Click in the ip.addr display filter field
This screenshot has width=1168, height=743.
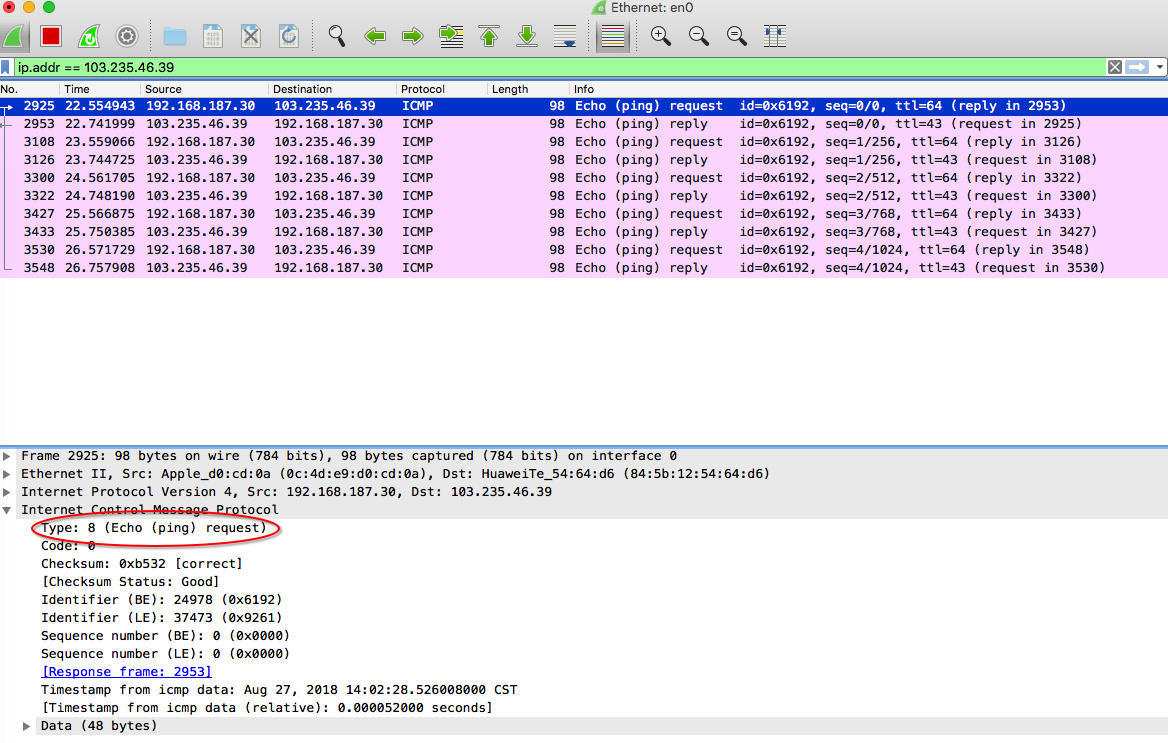click(x=559, y=67)
